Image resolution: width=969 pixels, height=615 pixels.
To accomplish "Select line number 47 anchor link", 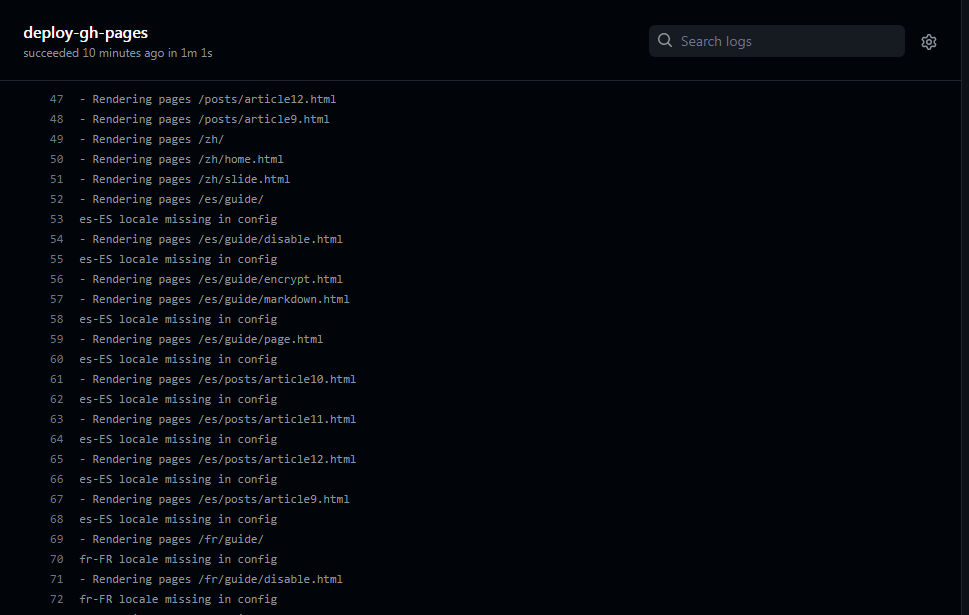I will click(56, 99).
